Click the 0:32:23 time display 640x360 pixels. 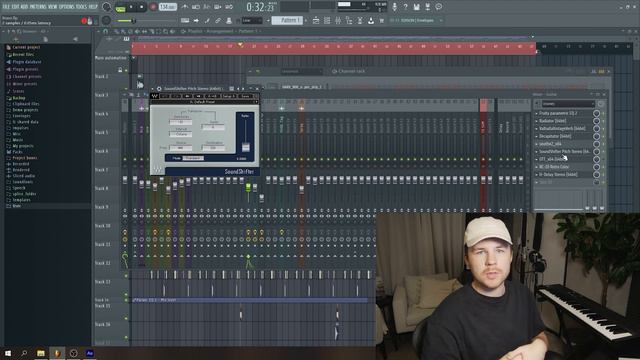click(261, 7)
